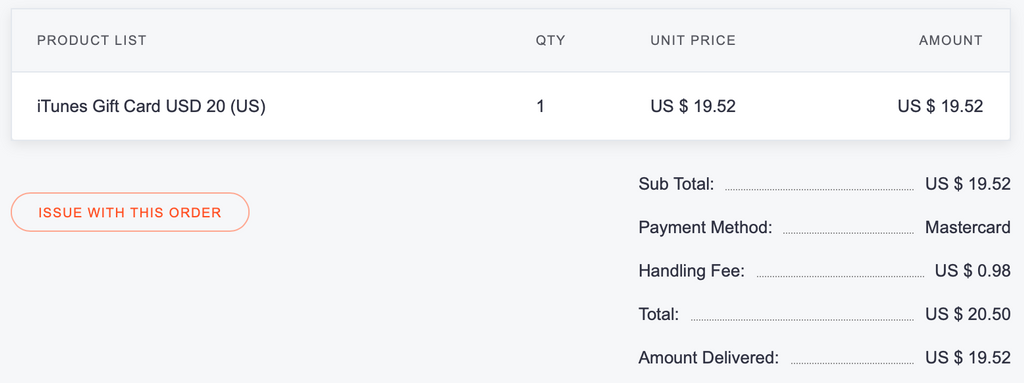Image resolution: width=1024 pixels, height=383 pixels.
Task: Click the dotted line beside Handling Fee
Action: pos(840,276)
